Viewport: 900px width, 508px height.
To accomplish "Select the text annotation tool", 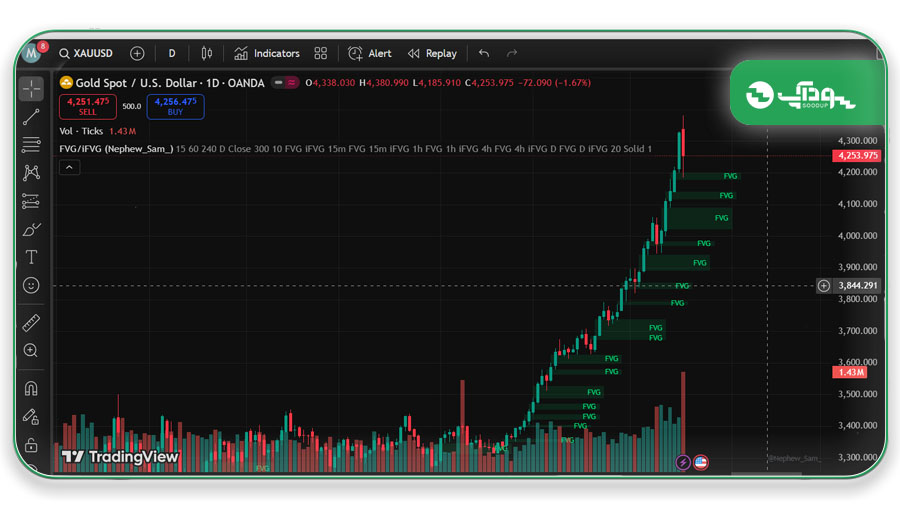I will [31, 257].
